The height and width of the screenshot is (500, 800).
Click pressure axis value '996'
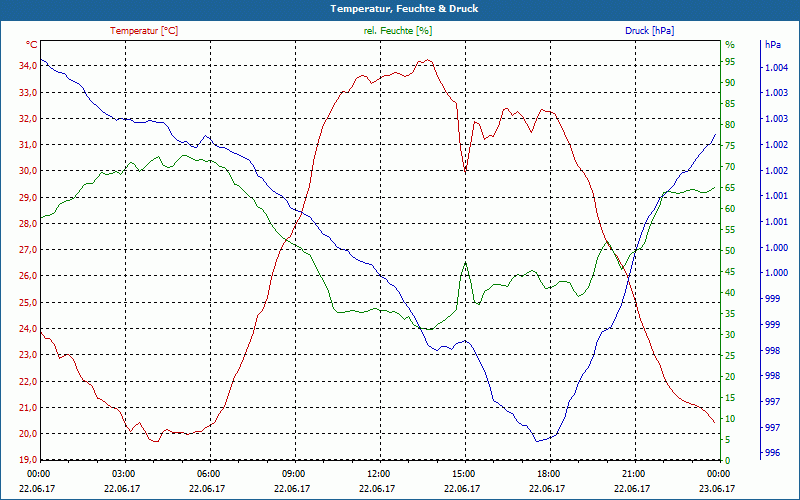pos(773,453)
